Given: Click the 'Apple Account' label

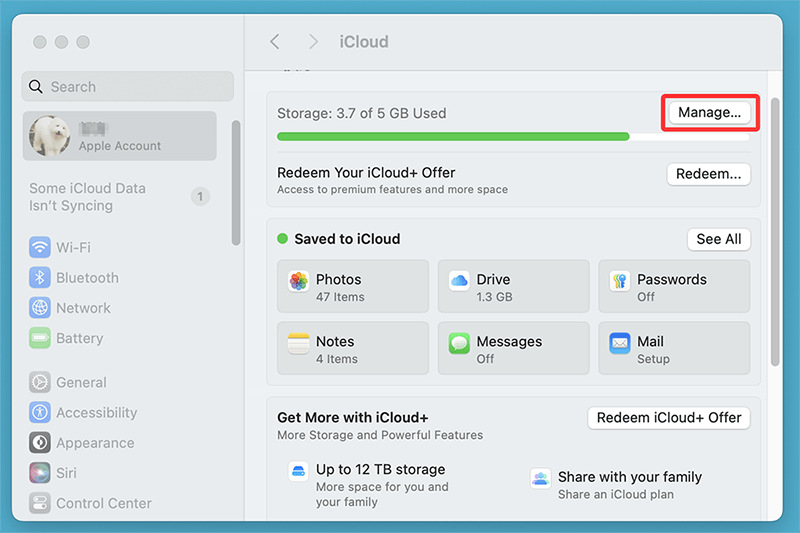Looking at the screenshot, I should point(119,146).
